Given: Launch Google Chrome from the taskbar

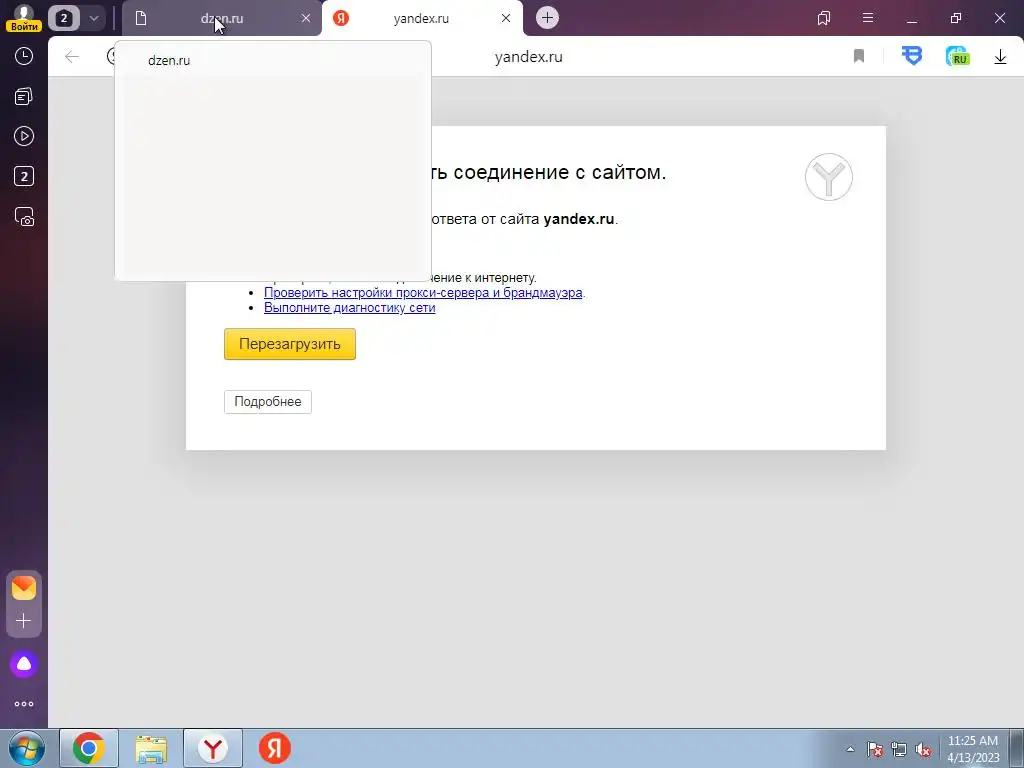Looking at the screenshot, I should 89,748.
